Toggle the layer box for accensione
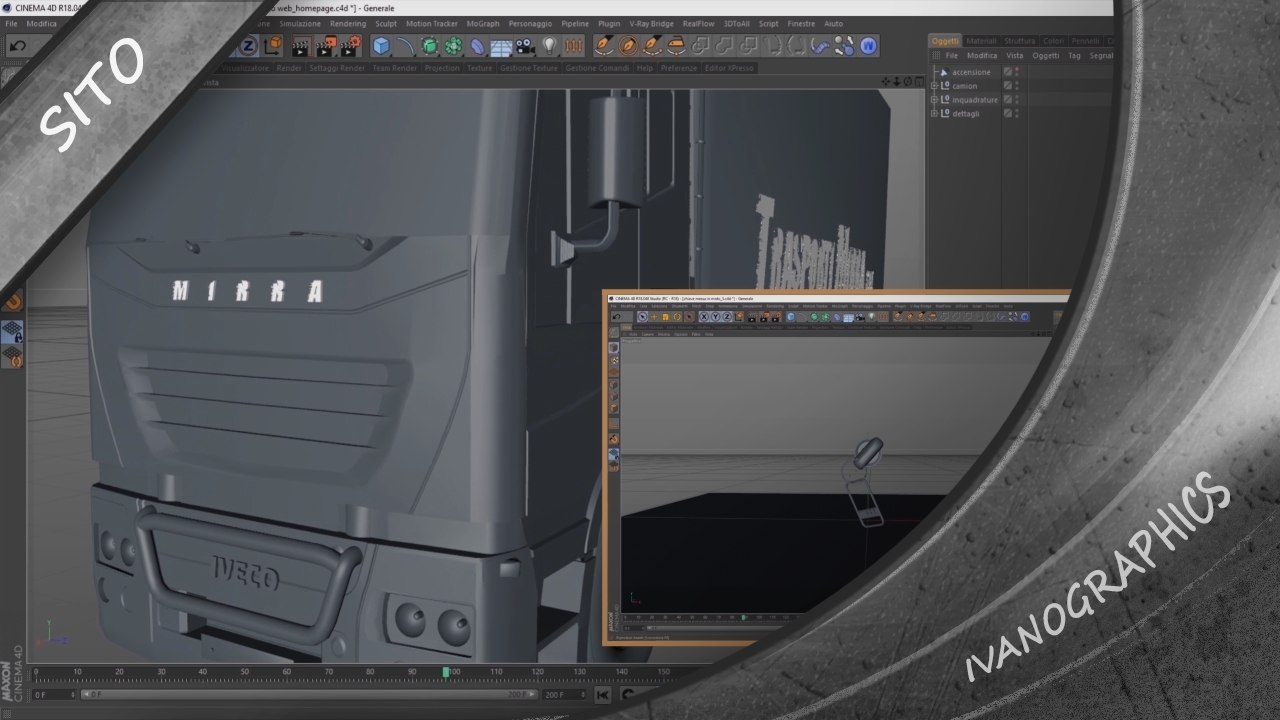The image size is (1280, 720). click(1008, 72)
